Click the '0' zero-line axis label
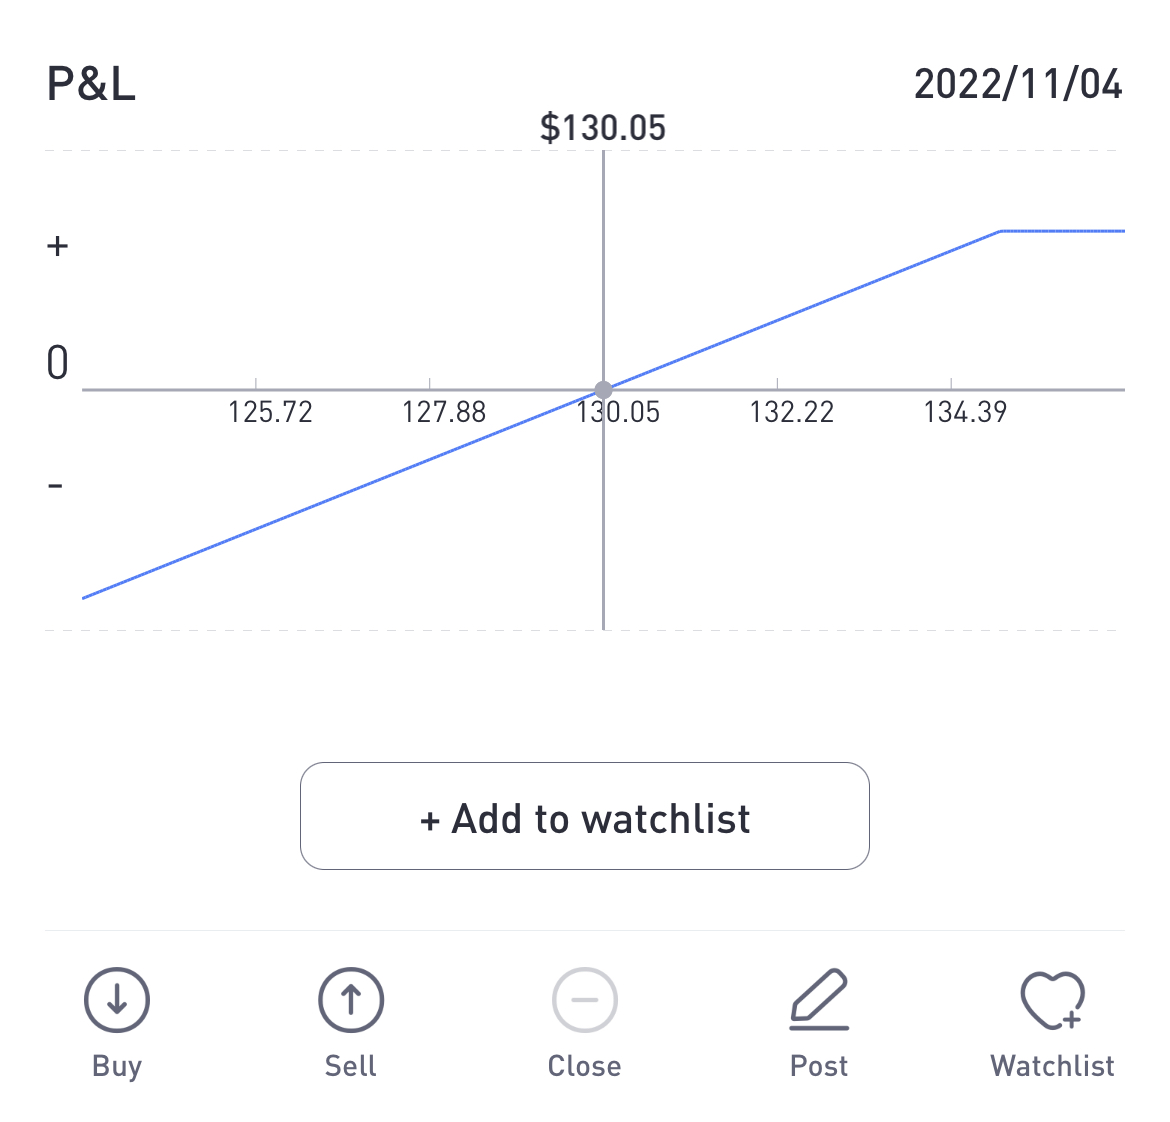 [57, 363]
